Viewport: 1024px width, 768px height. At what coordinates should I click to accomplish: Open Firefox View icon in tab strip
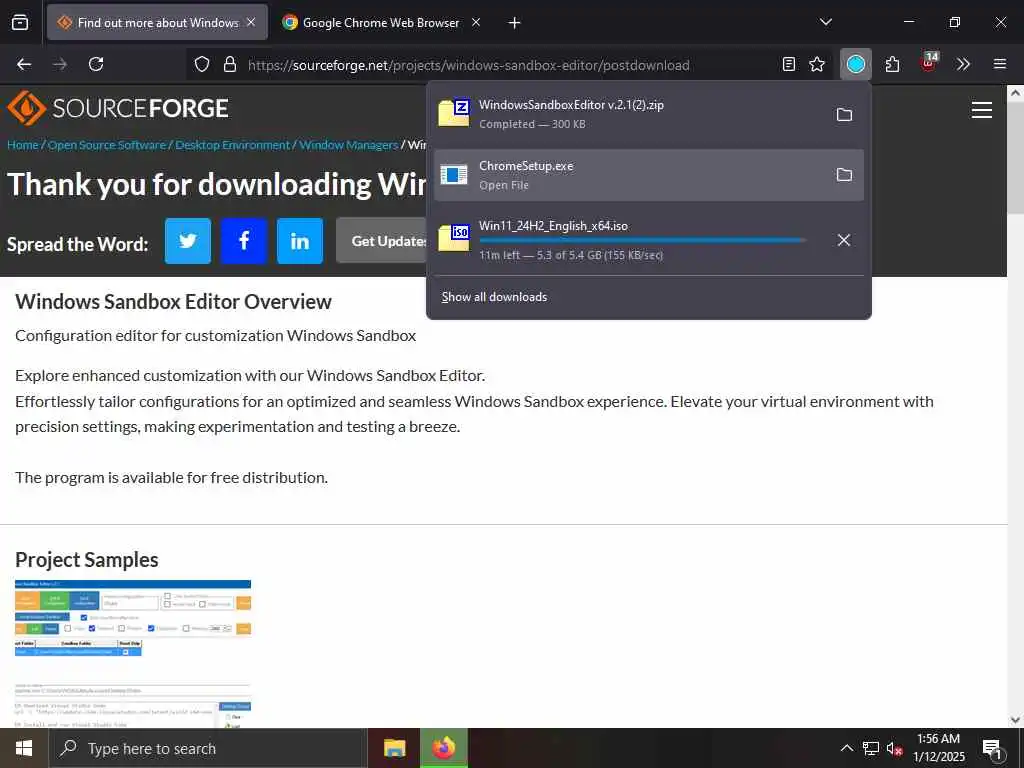click(x=20, y=22)
